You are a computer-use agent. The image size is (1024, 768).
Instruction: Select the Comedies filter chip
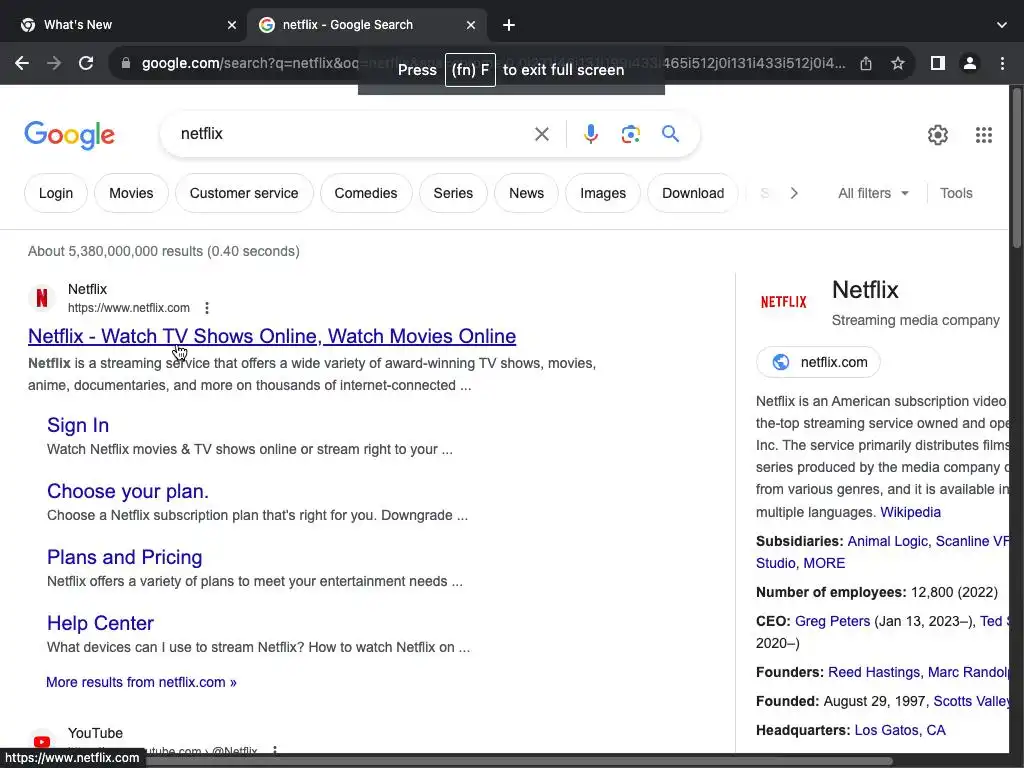pyautogui.click(x=366, y=193)
